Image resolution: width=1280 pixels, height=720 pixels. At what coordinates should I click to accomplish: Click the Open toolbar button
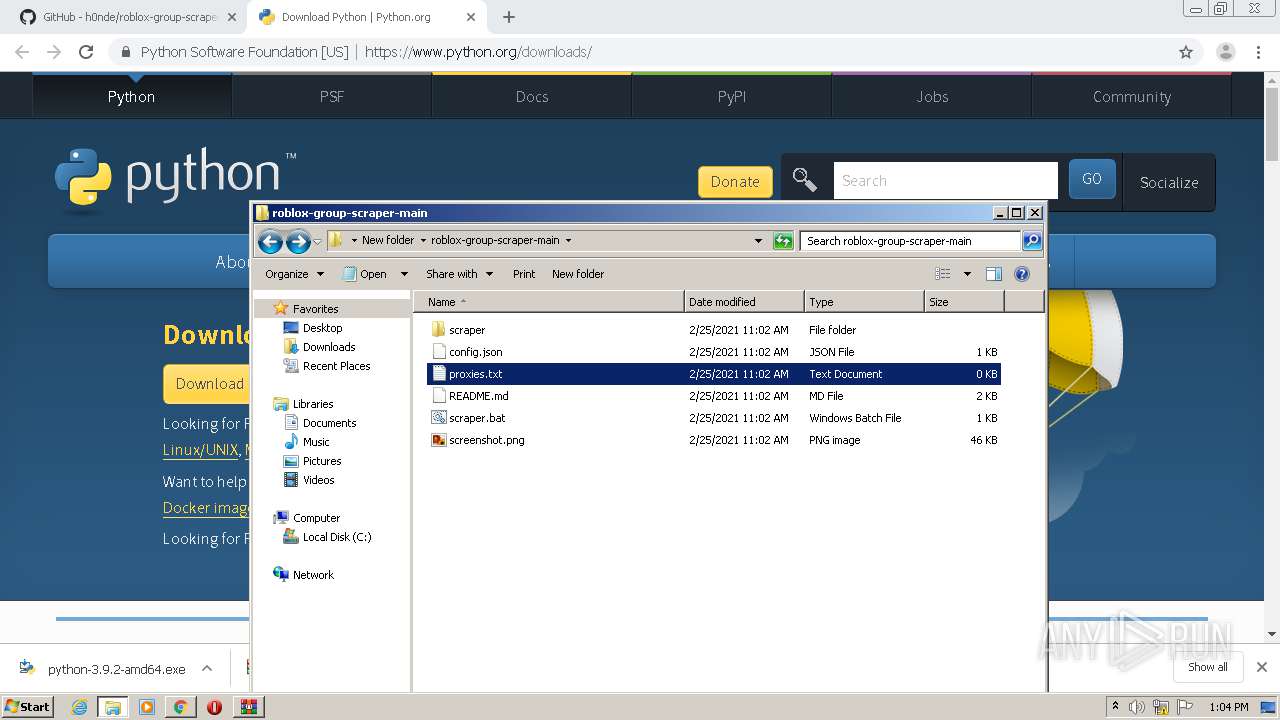365,274
